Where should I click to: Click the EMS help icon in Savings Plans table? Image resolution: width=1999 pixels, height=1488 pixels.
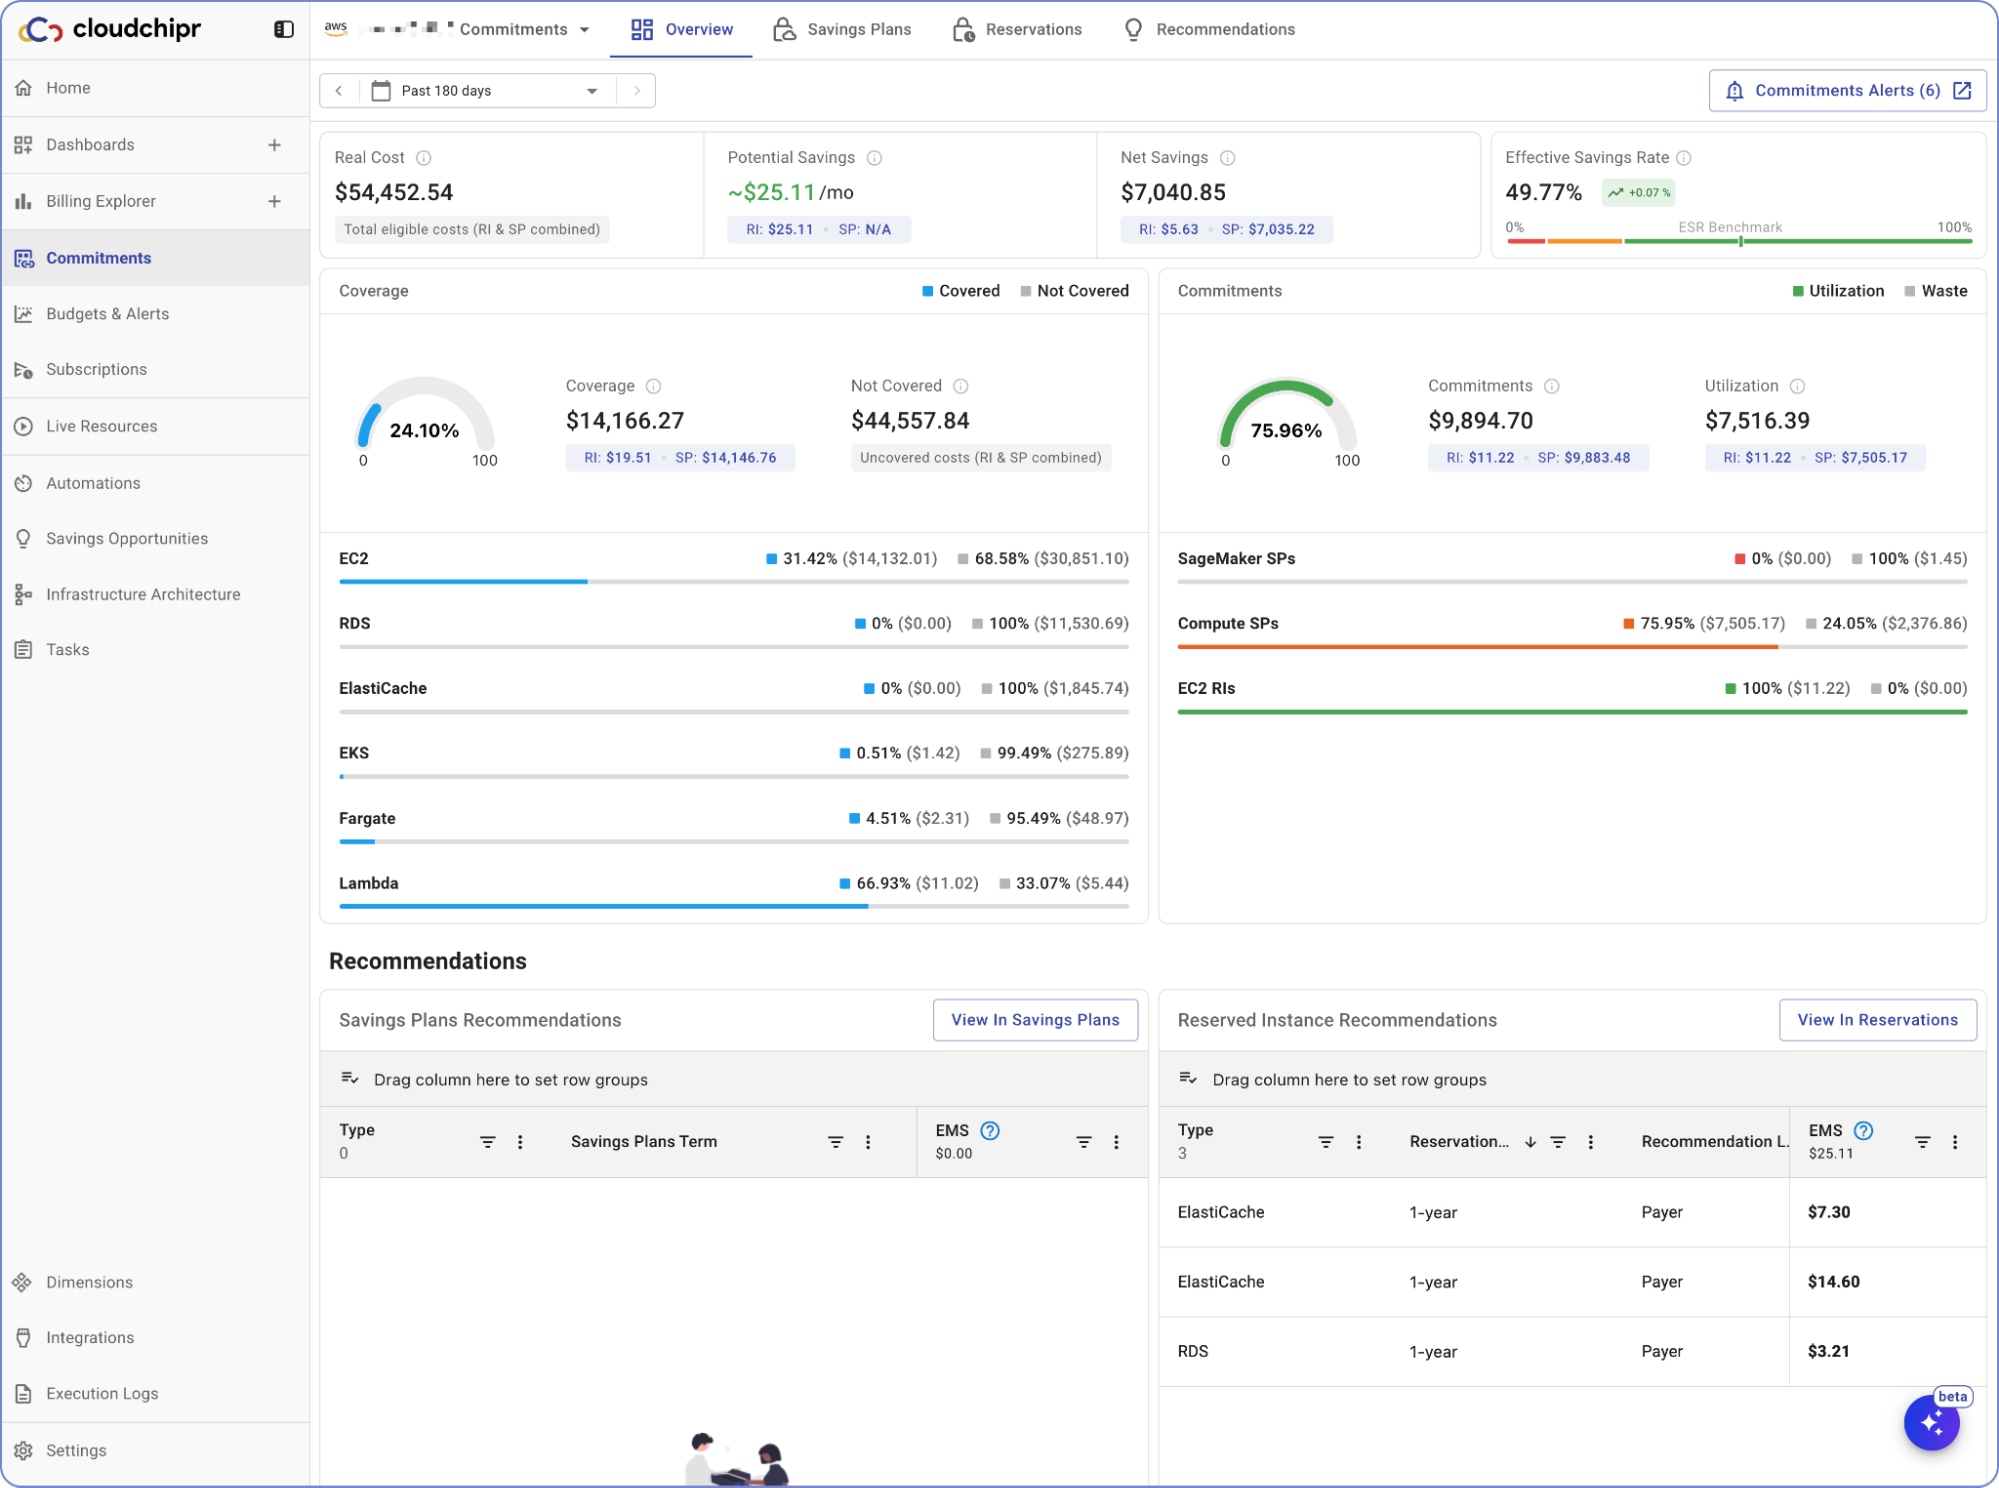pos(990,1130)
